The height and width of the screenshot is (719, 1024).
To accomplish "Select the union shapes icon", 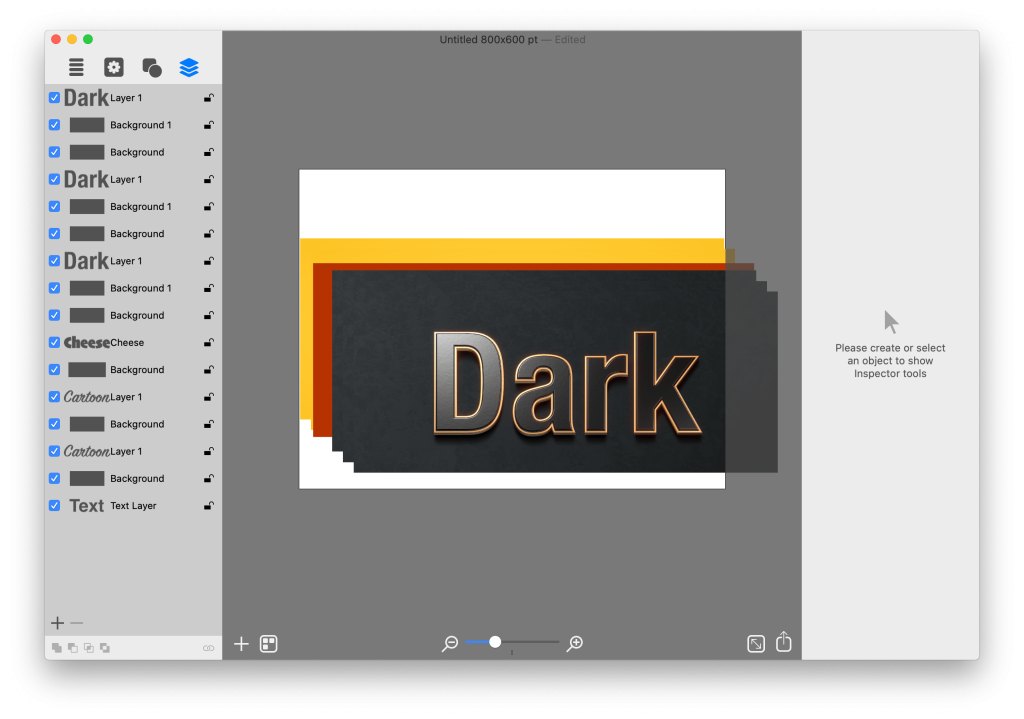I will coord(56,647).
